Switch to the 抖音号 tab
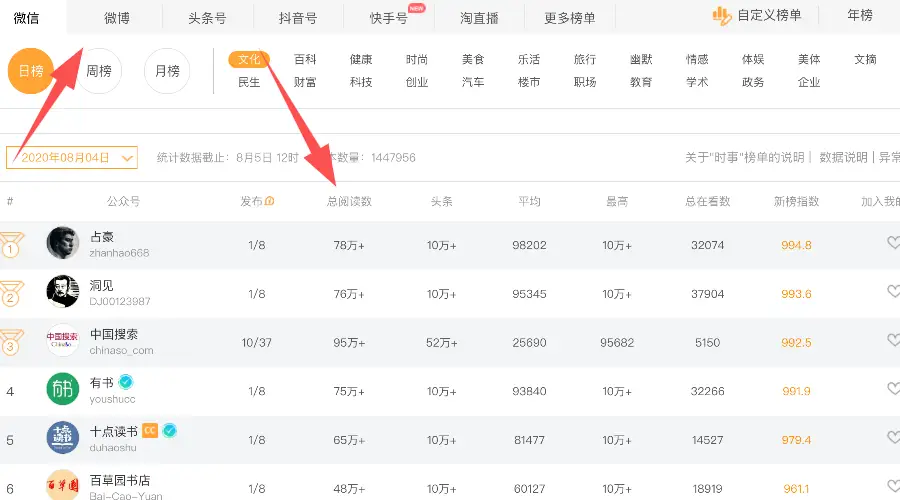The height and width of the screenshot is (500, 900). click(x=298, y=18)
